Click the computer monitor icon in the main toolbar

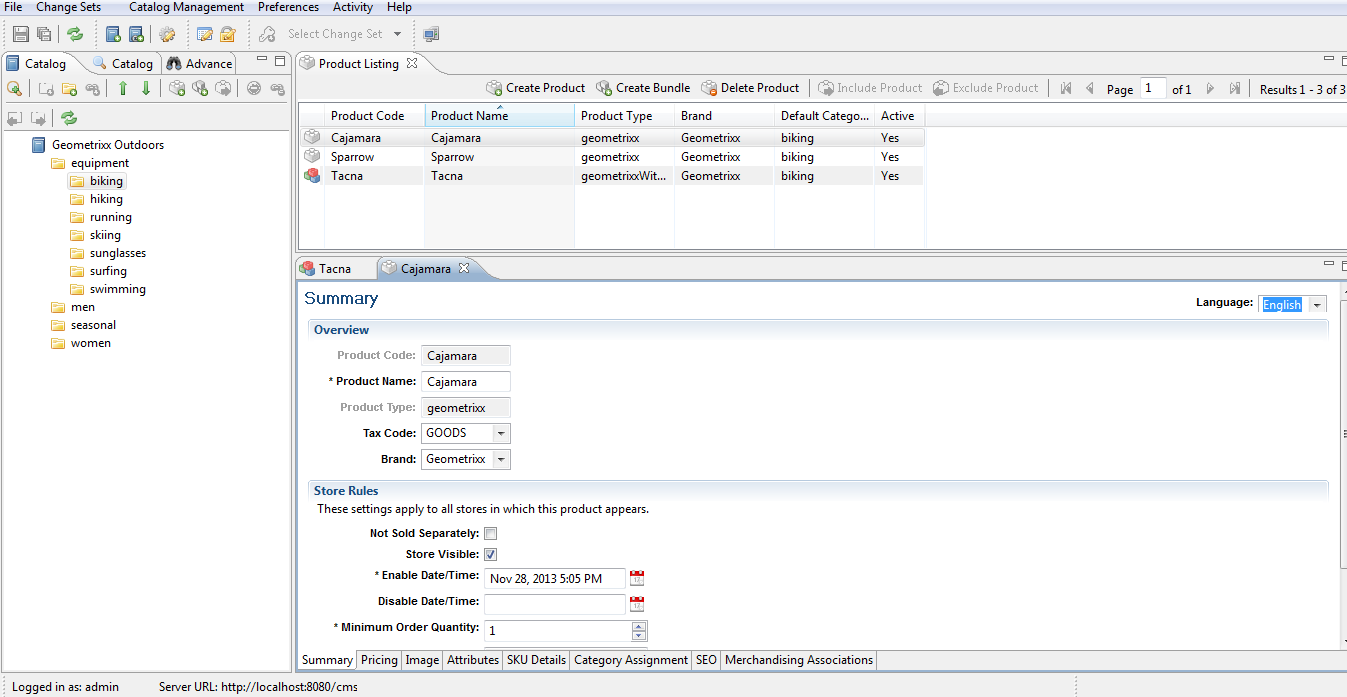[431, 34]
